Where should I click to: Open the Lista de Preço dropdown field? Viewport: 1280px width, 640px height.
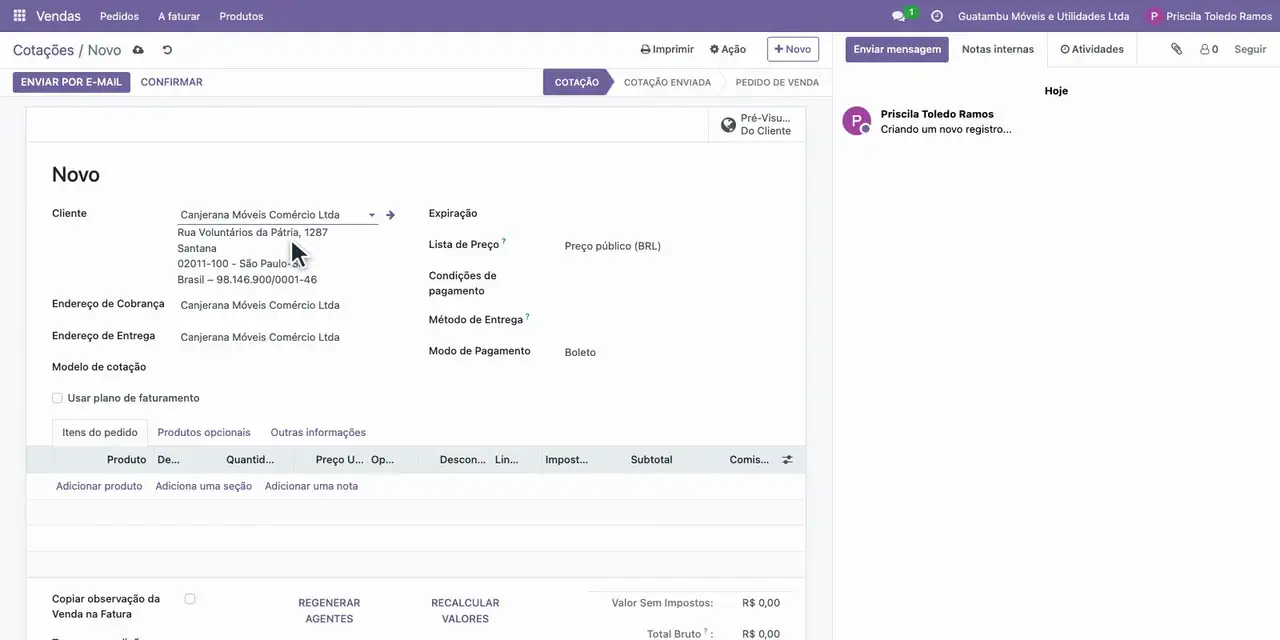point(672,246)
